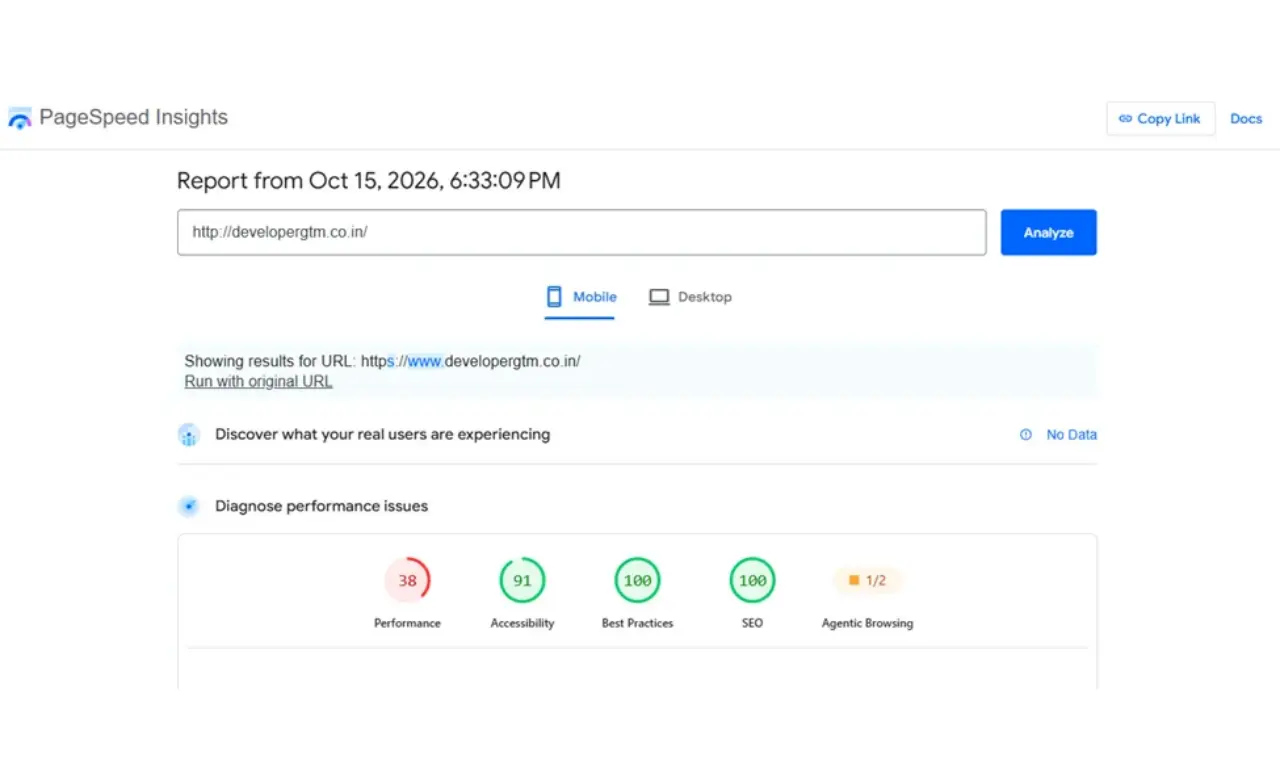Open the Docs link

1246,118
